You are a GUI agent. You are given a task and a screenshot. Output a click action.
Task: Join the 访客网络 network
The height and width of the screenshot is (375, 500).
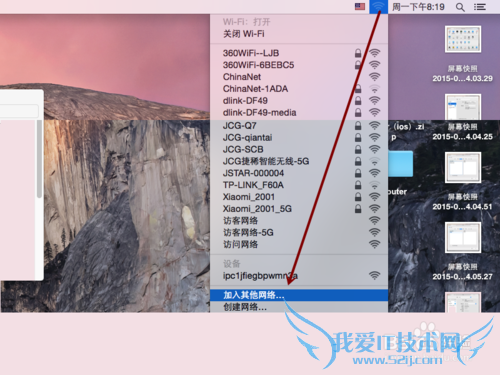(299, 220)
